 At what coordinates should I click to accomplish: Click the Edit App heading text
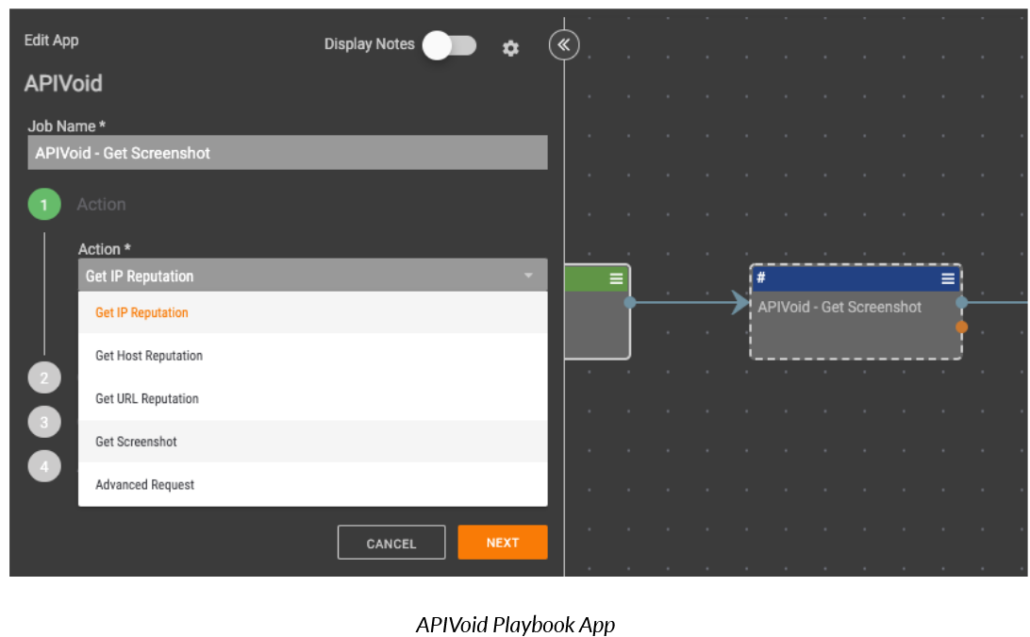[51, 41]
